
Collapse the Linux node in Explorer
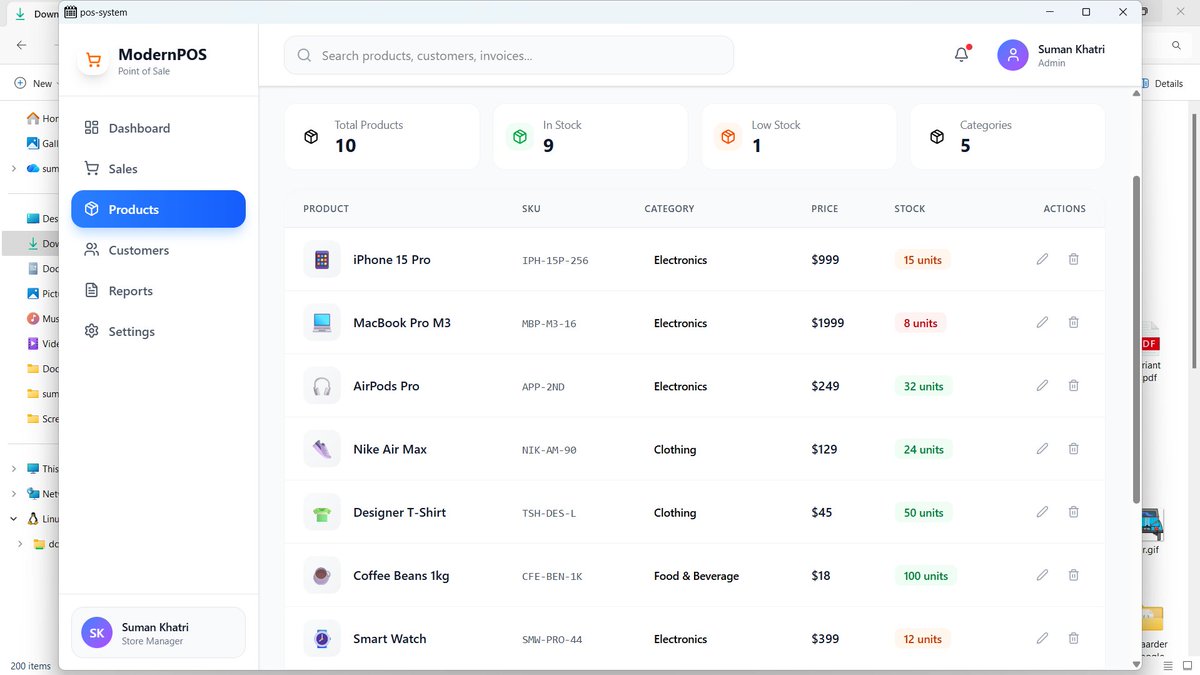pos(13,518)
